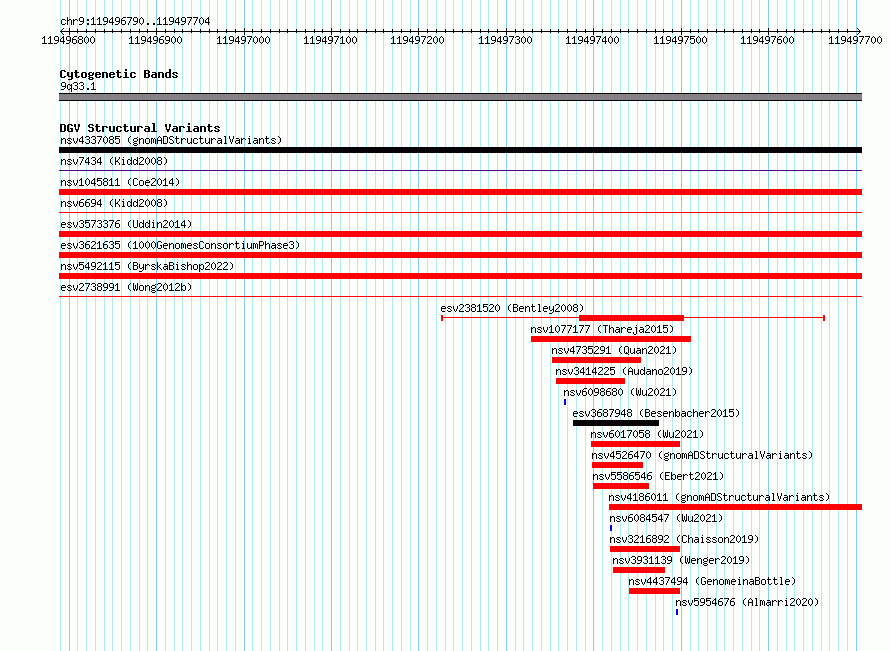Click esv2381520 (Bentley2008) label
890x651 pixels.
click(x=512, y=308)
